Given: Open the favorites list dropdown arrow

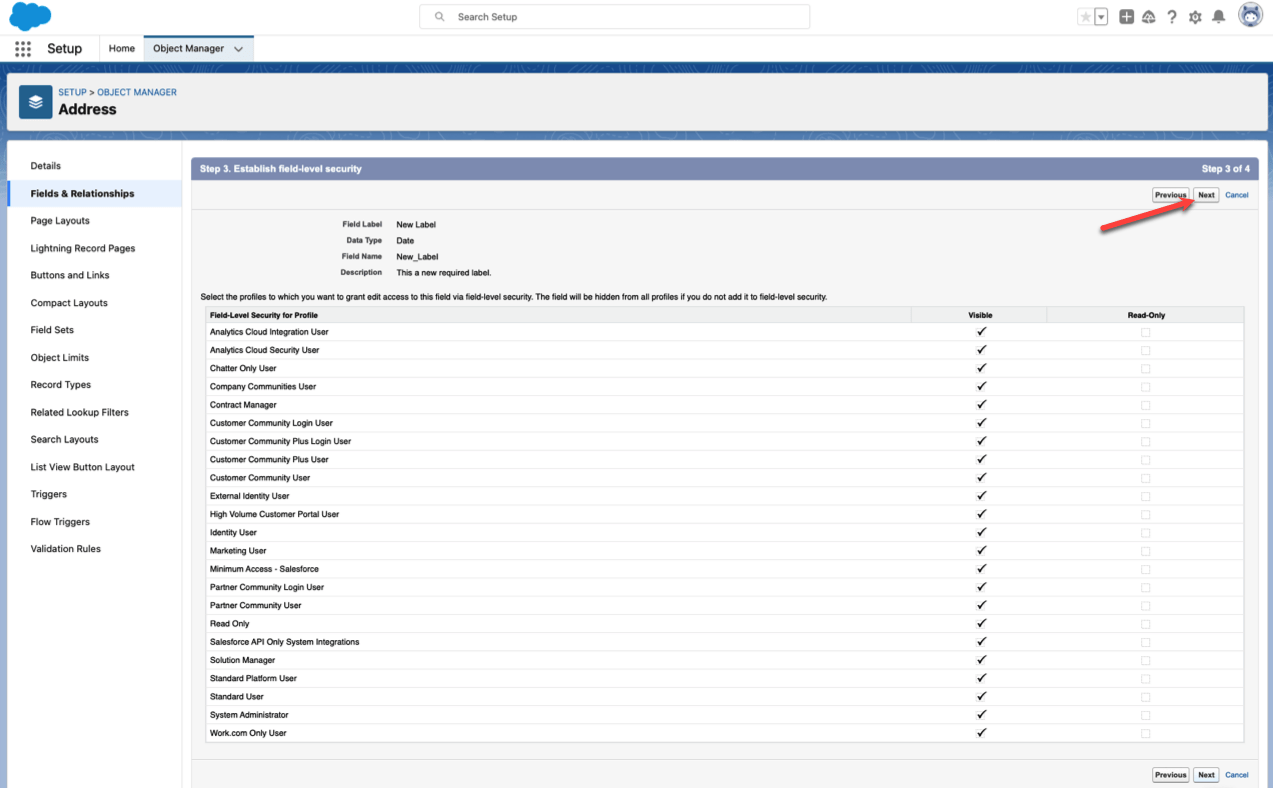Looking at the screenshot, I should click(1101, 17).
